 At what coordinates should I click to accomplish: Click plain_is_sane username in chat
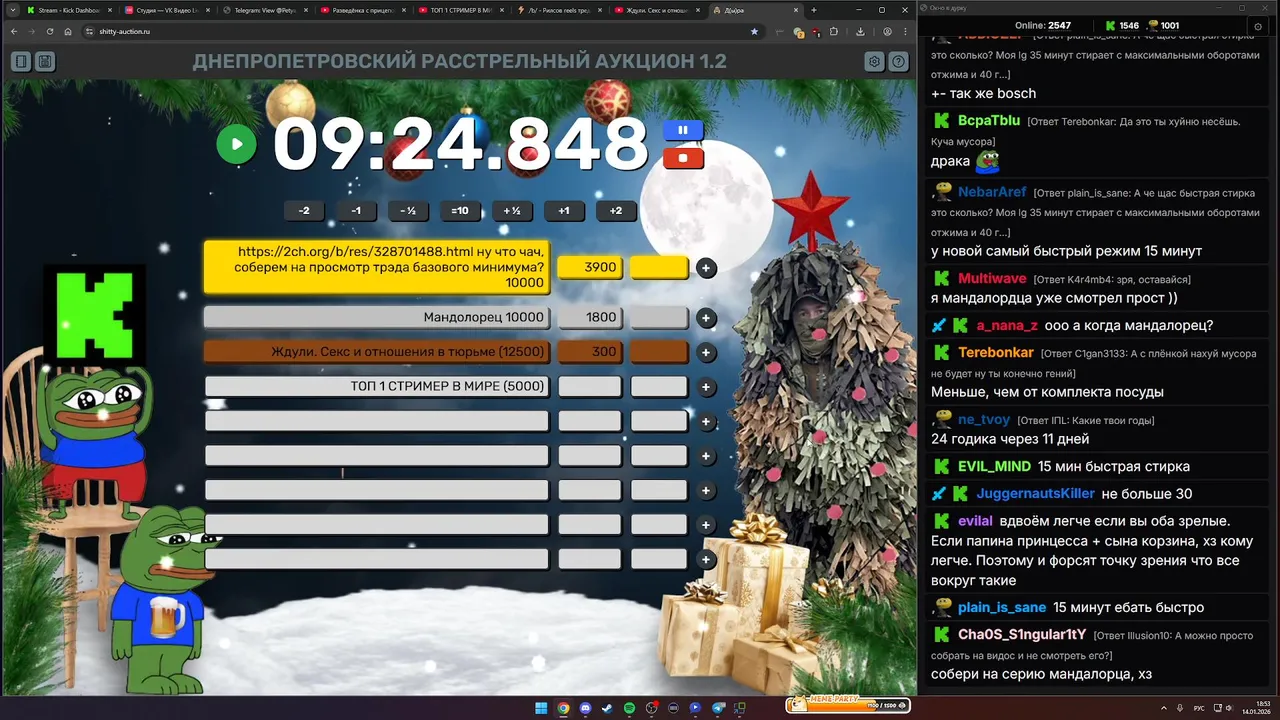click(x=1002, y=608)
